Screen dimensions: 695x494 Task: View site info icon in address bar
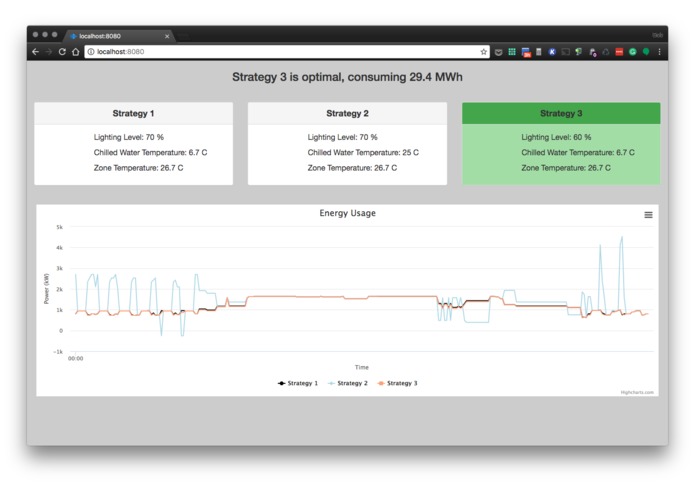point(91,52)
